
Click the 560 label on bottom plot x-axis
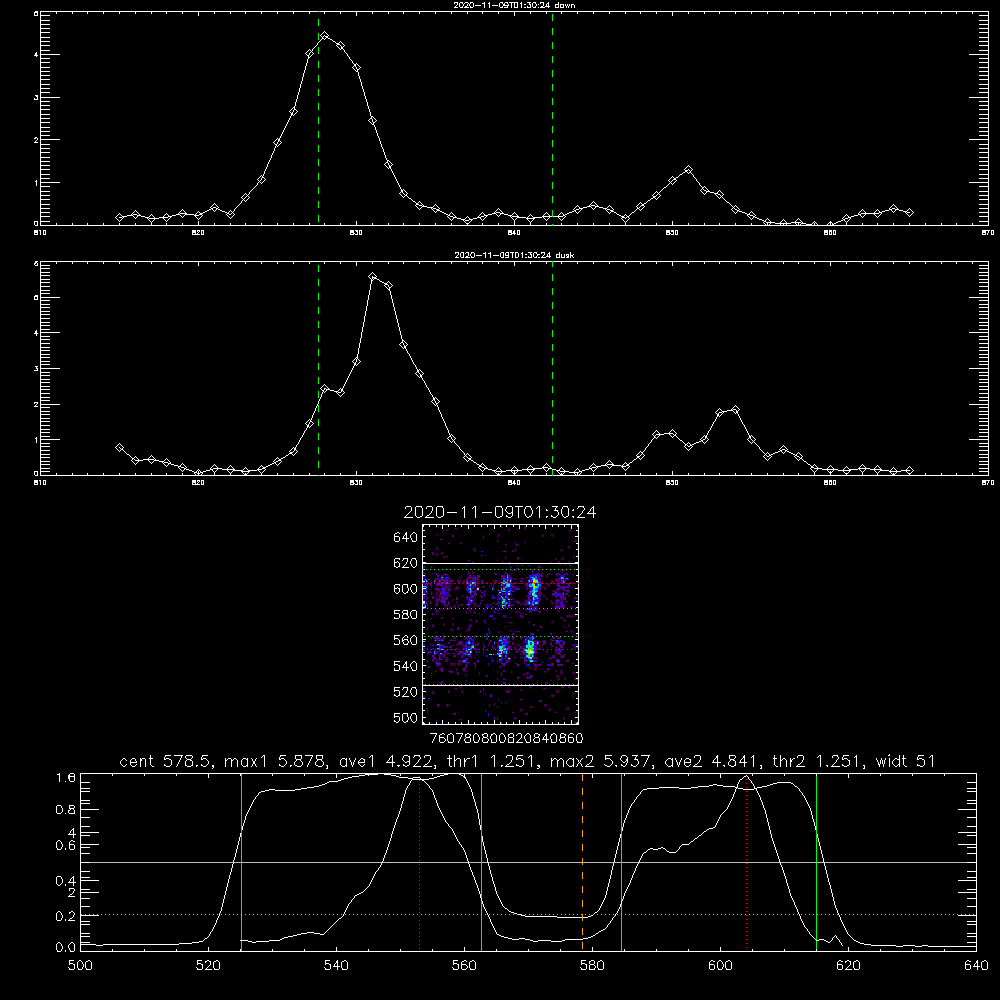pyautogui.click(x=464, y=966)
